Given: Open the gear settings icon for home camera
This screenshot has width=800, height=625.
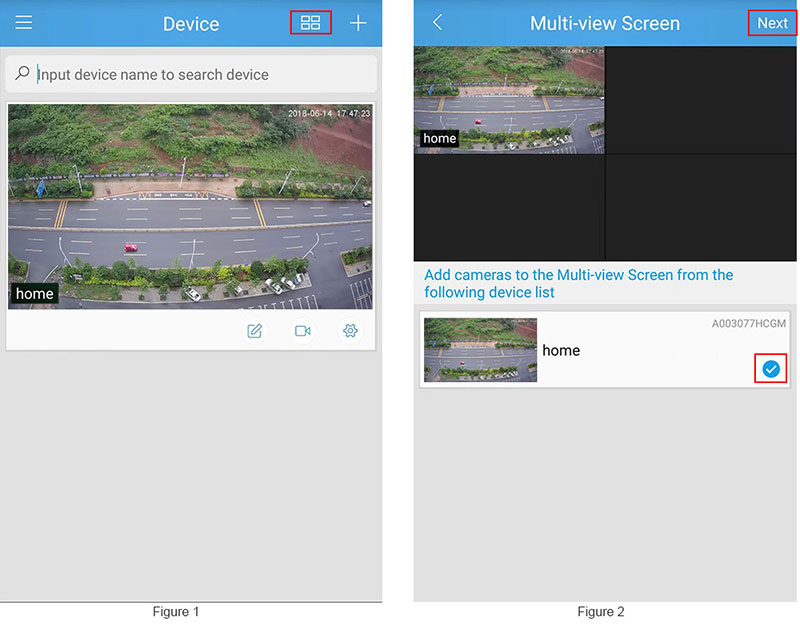Looking at the screenshot, I should tap(350, 331).
